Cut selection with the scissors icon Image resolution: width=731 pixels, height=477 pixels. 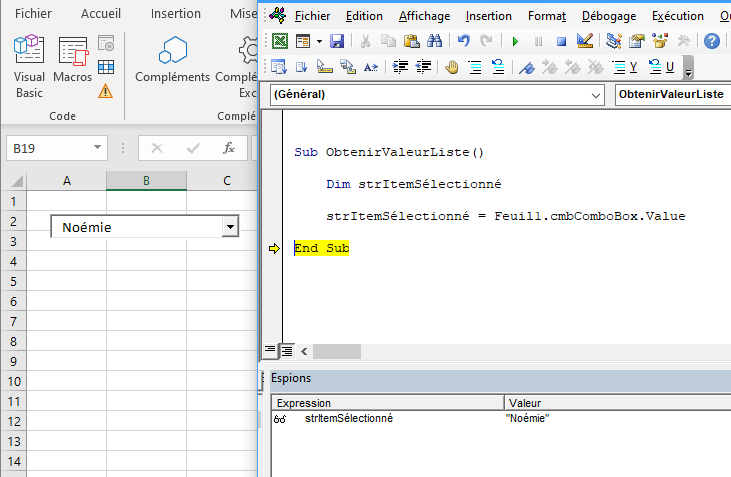point(366,41)
